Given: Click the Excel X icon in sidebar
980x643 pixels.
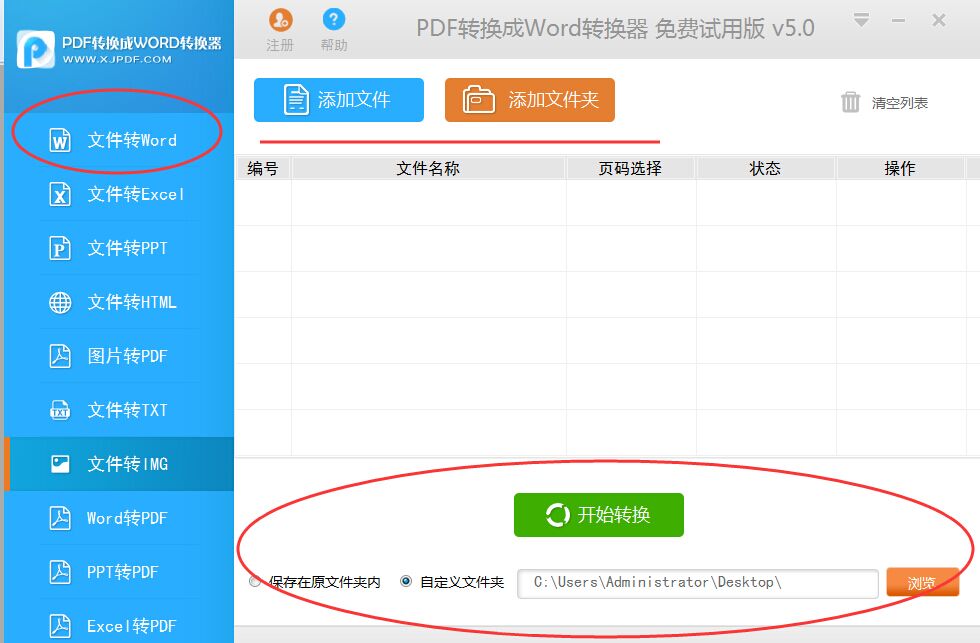Looking at the screenshot, I should pyautogui.click(x=60, y=194).
